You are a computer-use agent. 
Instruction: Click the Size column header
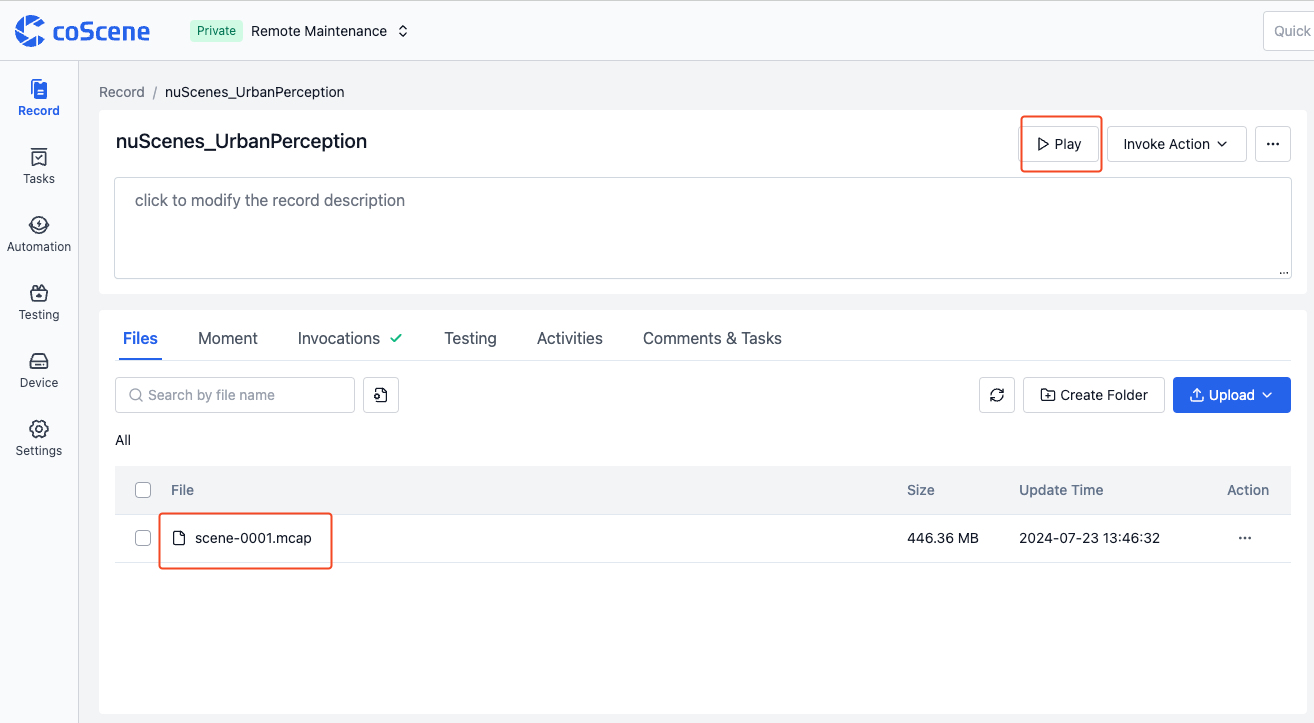click(921, 490)
